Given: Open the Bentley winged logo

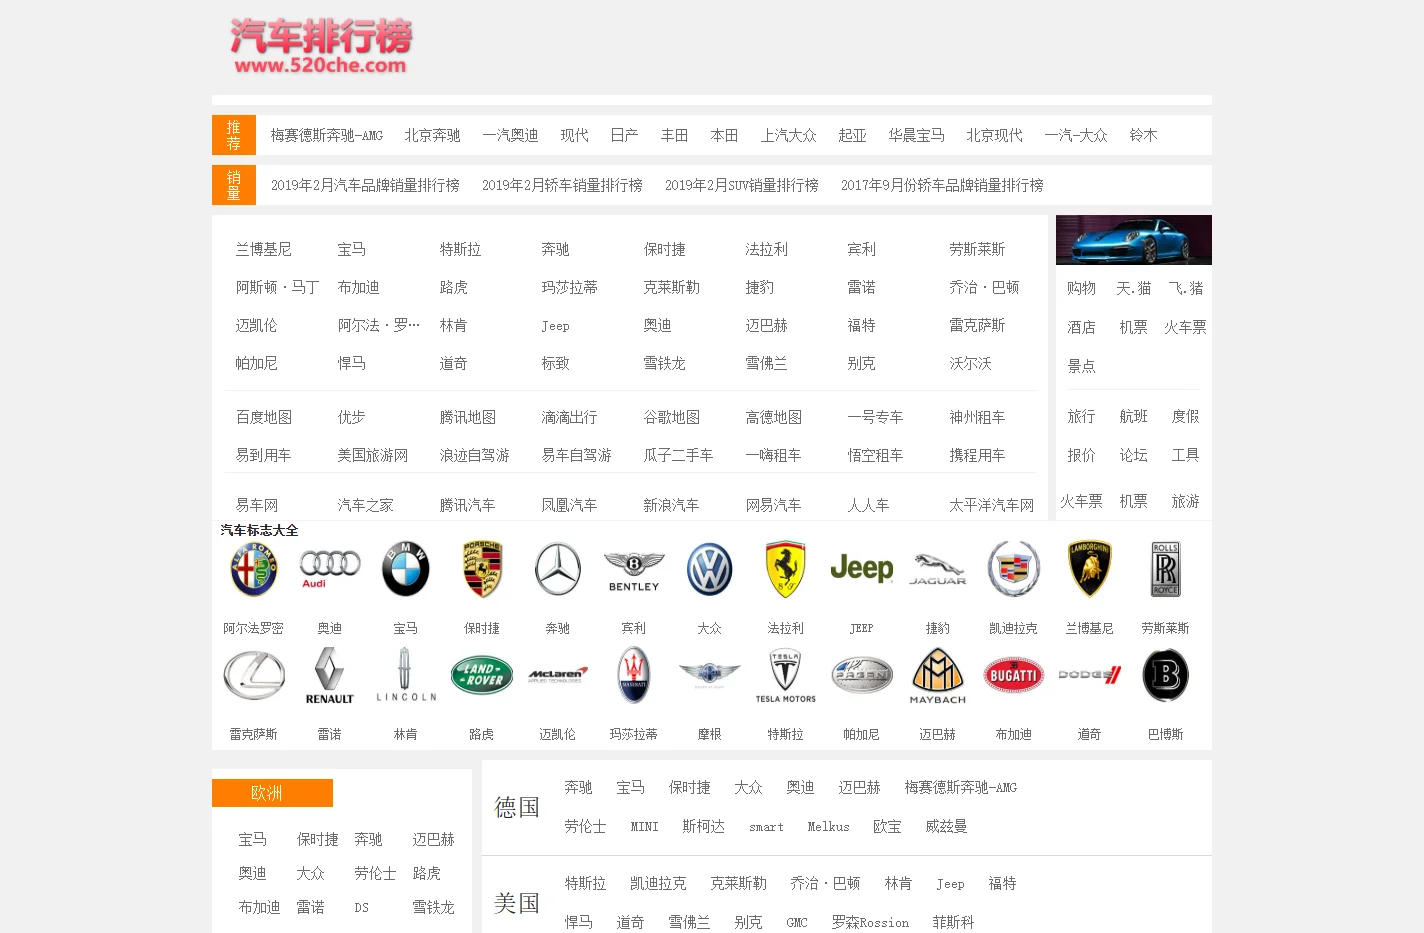Looking at the screenshot, I should coord(634,571).
